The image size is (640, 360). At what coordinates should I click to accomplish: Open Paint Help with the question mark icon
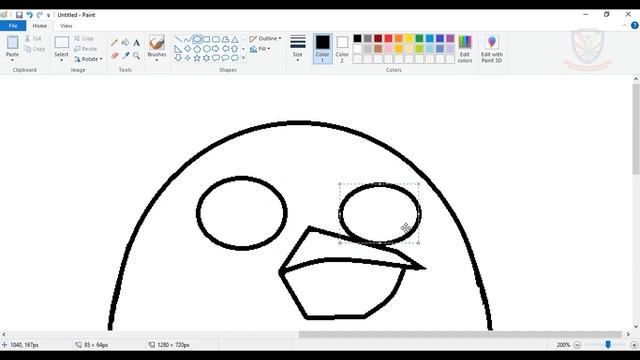point(634,25)
